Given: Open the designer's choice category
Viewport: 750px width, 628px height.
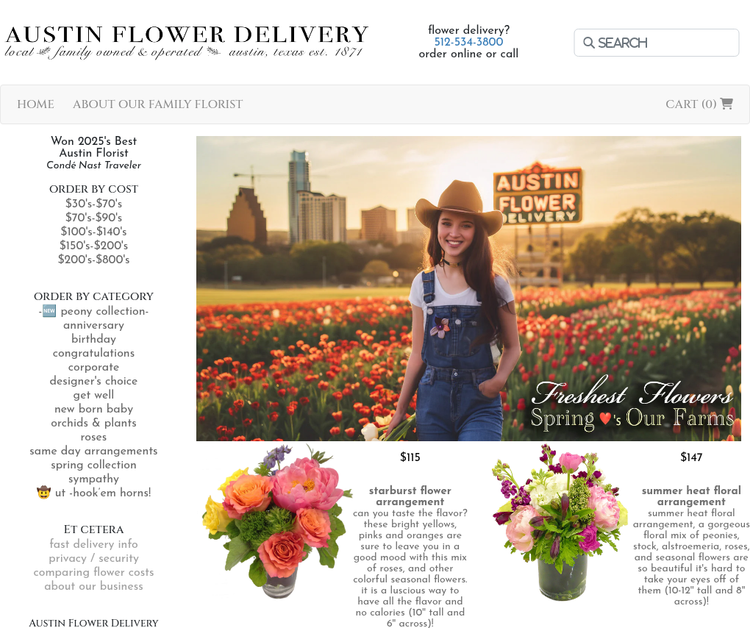Looking at the screenshot, I should 94,381.
